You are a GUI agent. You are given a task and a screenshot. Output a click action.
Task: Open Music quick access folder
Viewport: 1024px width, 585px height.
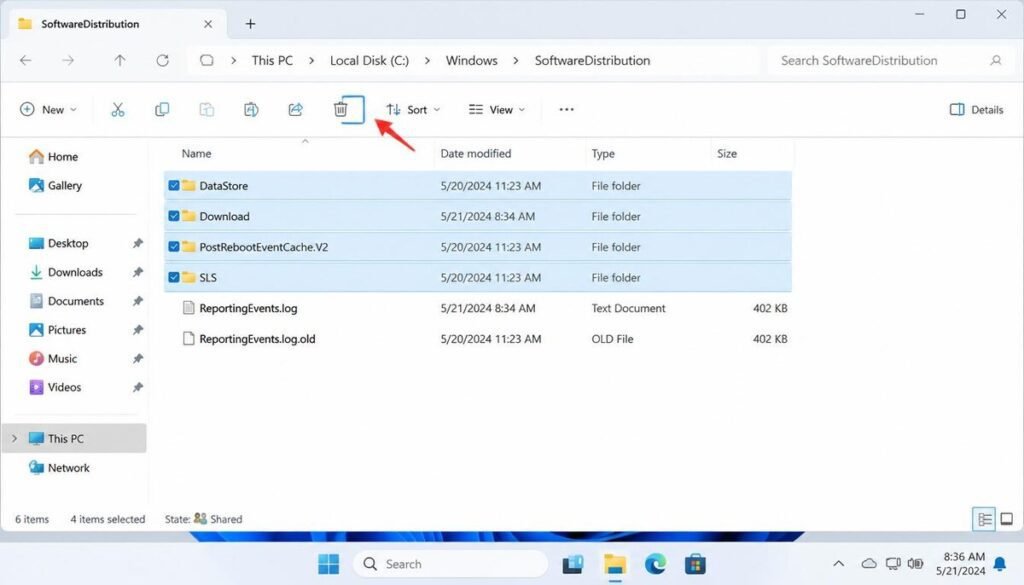53,358
